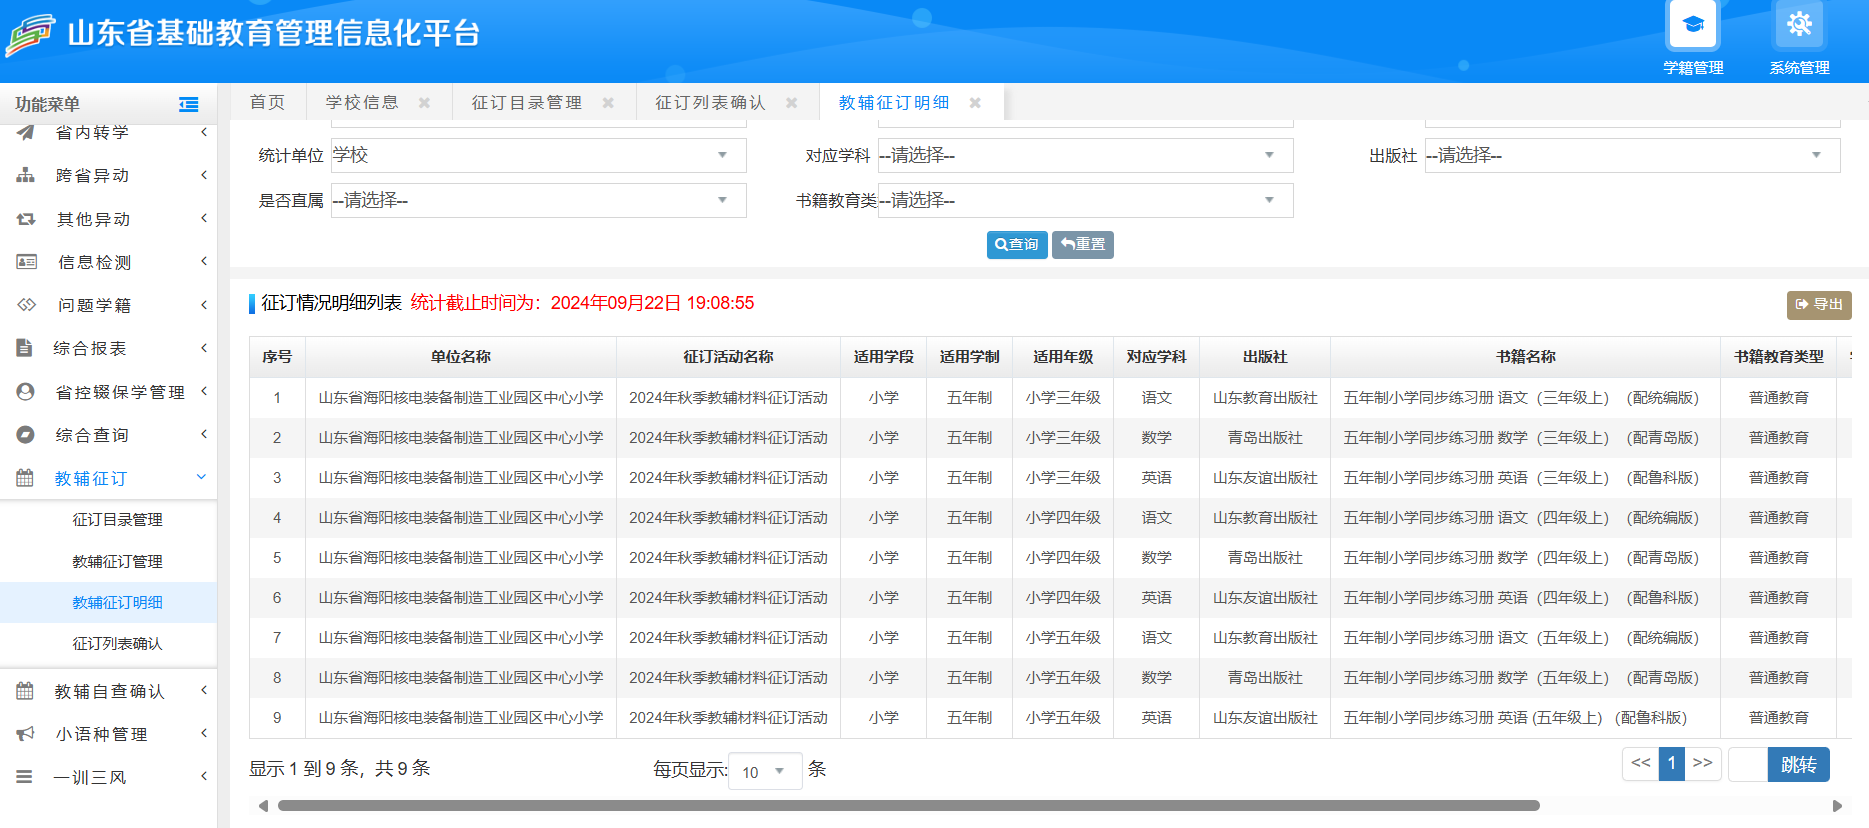Image resolution: width=1869 pixels, height=828 pixels.
Task: Select page 1 in pagination
Action: [x=1671, y=763]
